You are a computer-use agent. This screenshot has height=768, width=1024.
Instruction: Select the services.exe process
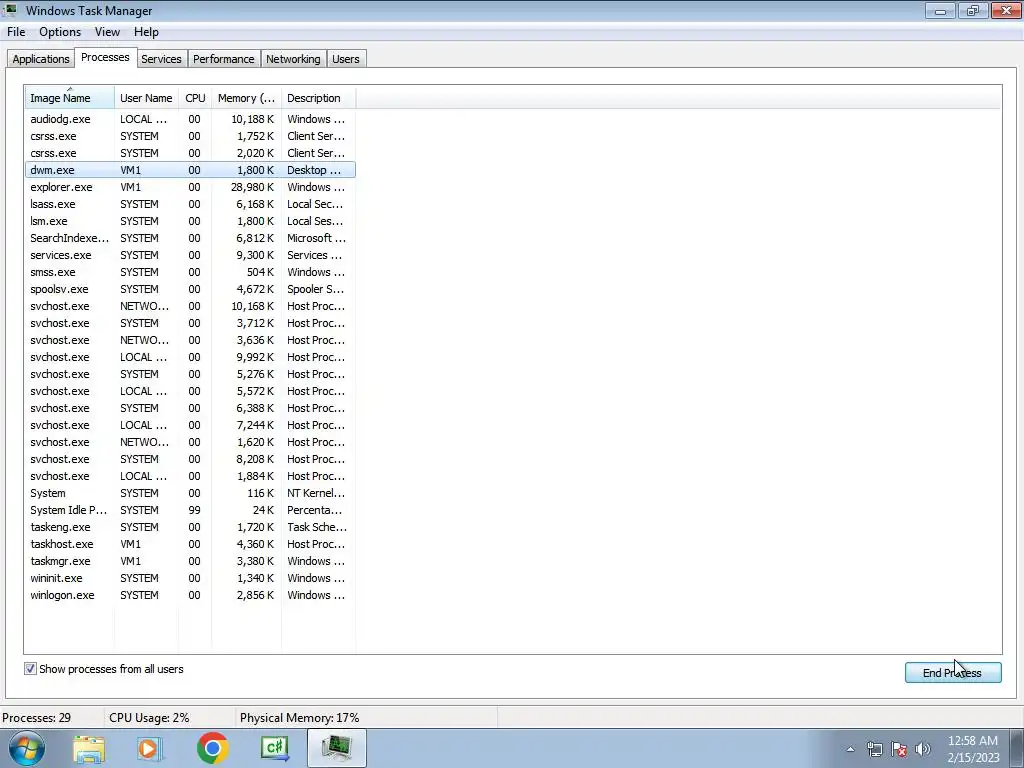coord(190,255)
